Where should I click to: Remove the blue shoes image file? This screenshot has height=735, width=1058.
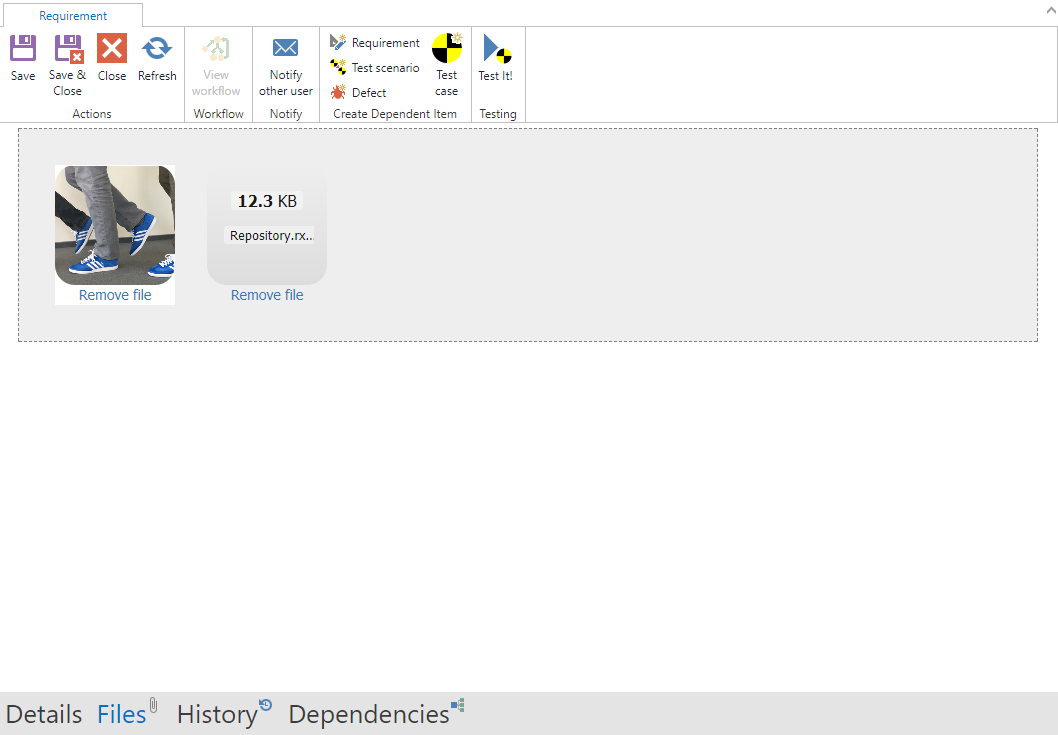click(115, 295)
